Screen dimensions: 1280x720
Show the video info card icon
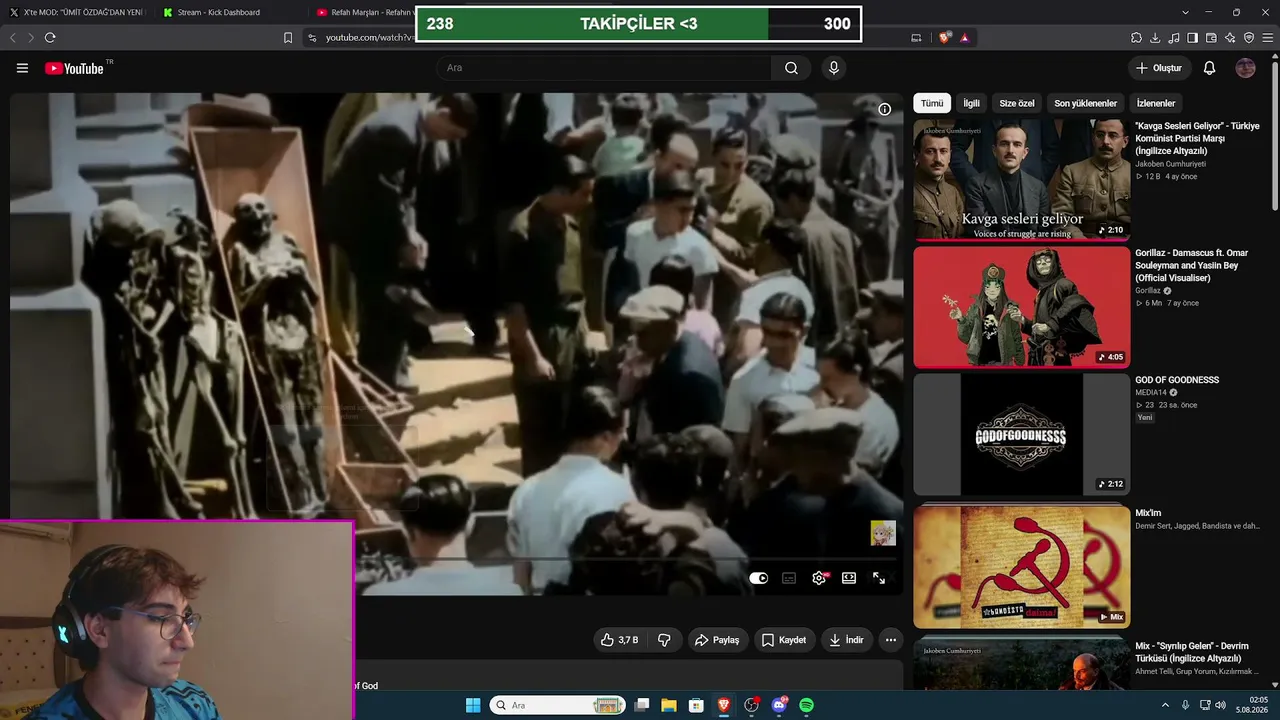coord(884,109)
